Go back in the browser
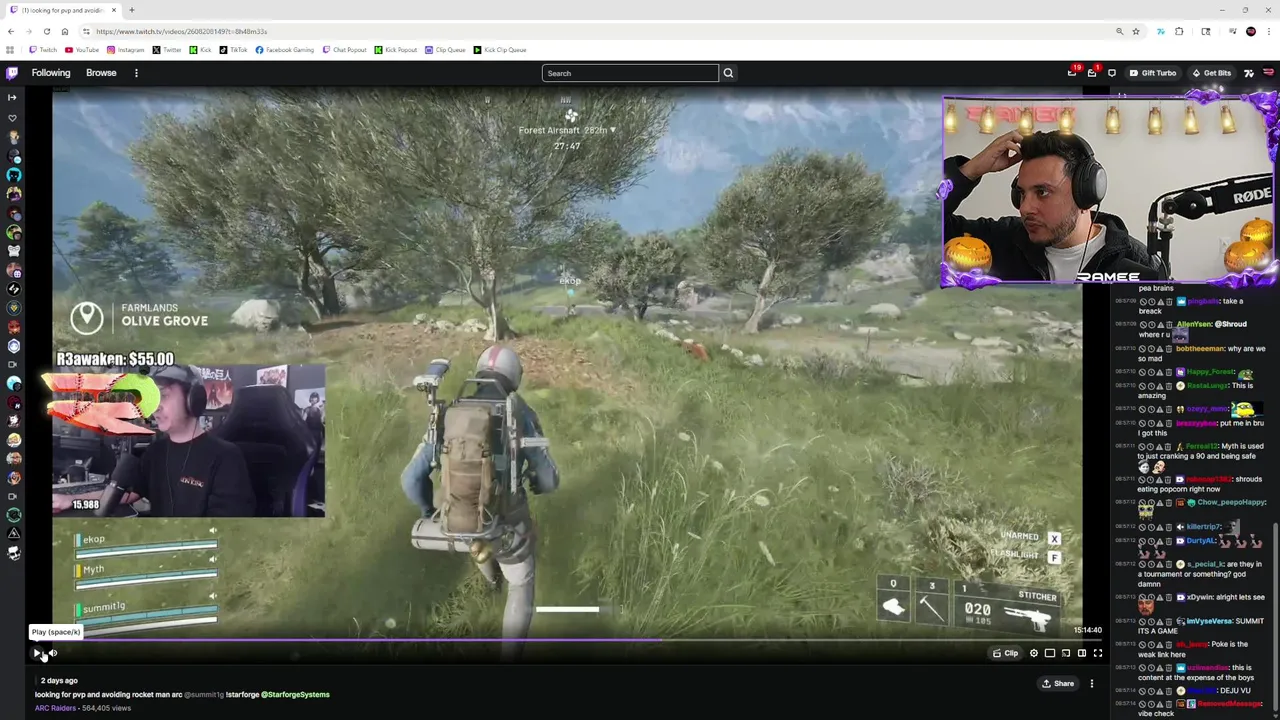This screenshot has height=720, width=1280. pyautogui.click(x=11, y=32)
